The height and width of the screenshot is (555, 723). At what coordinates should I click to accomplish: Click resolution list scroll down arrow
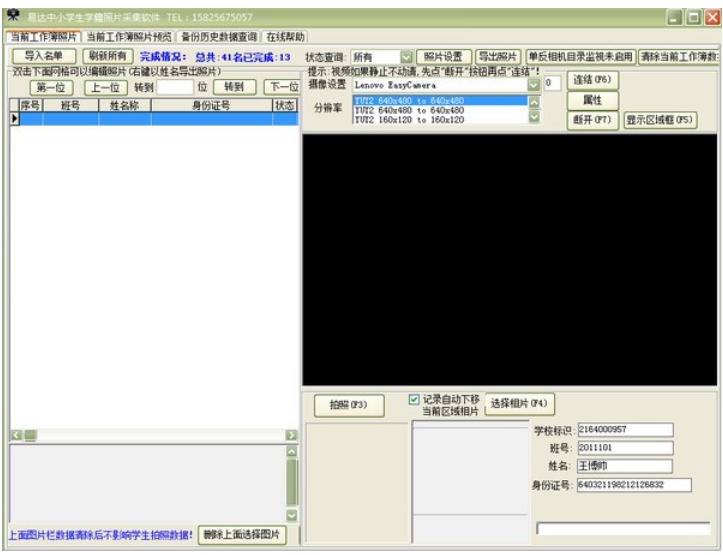tap(534, 117)
